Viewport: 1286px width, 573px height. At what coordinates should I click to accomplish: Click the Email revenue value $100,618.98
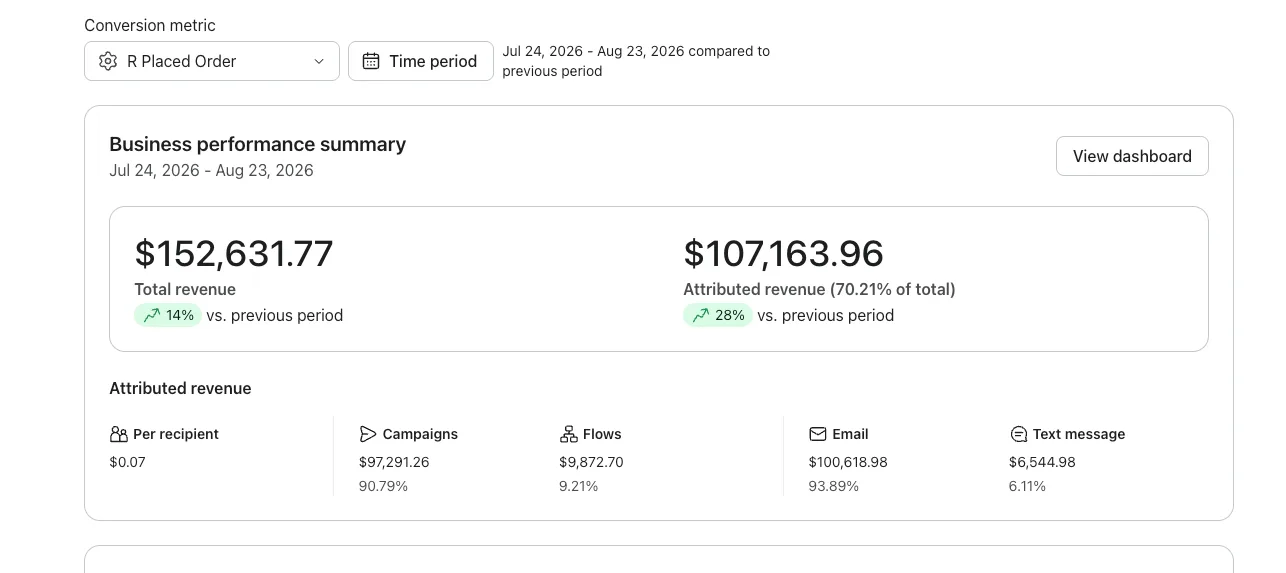pos(848,462)
